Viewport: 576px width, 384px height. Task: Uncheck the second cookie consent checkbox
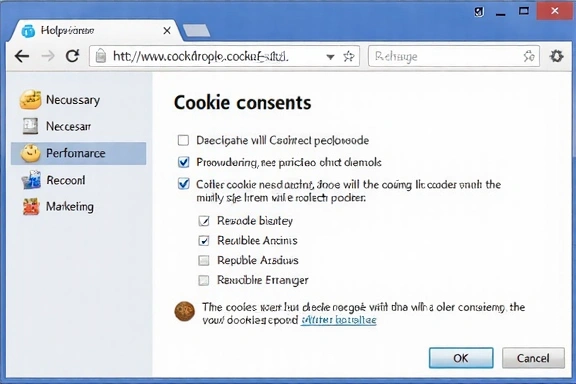tap(183, 162)
